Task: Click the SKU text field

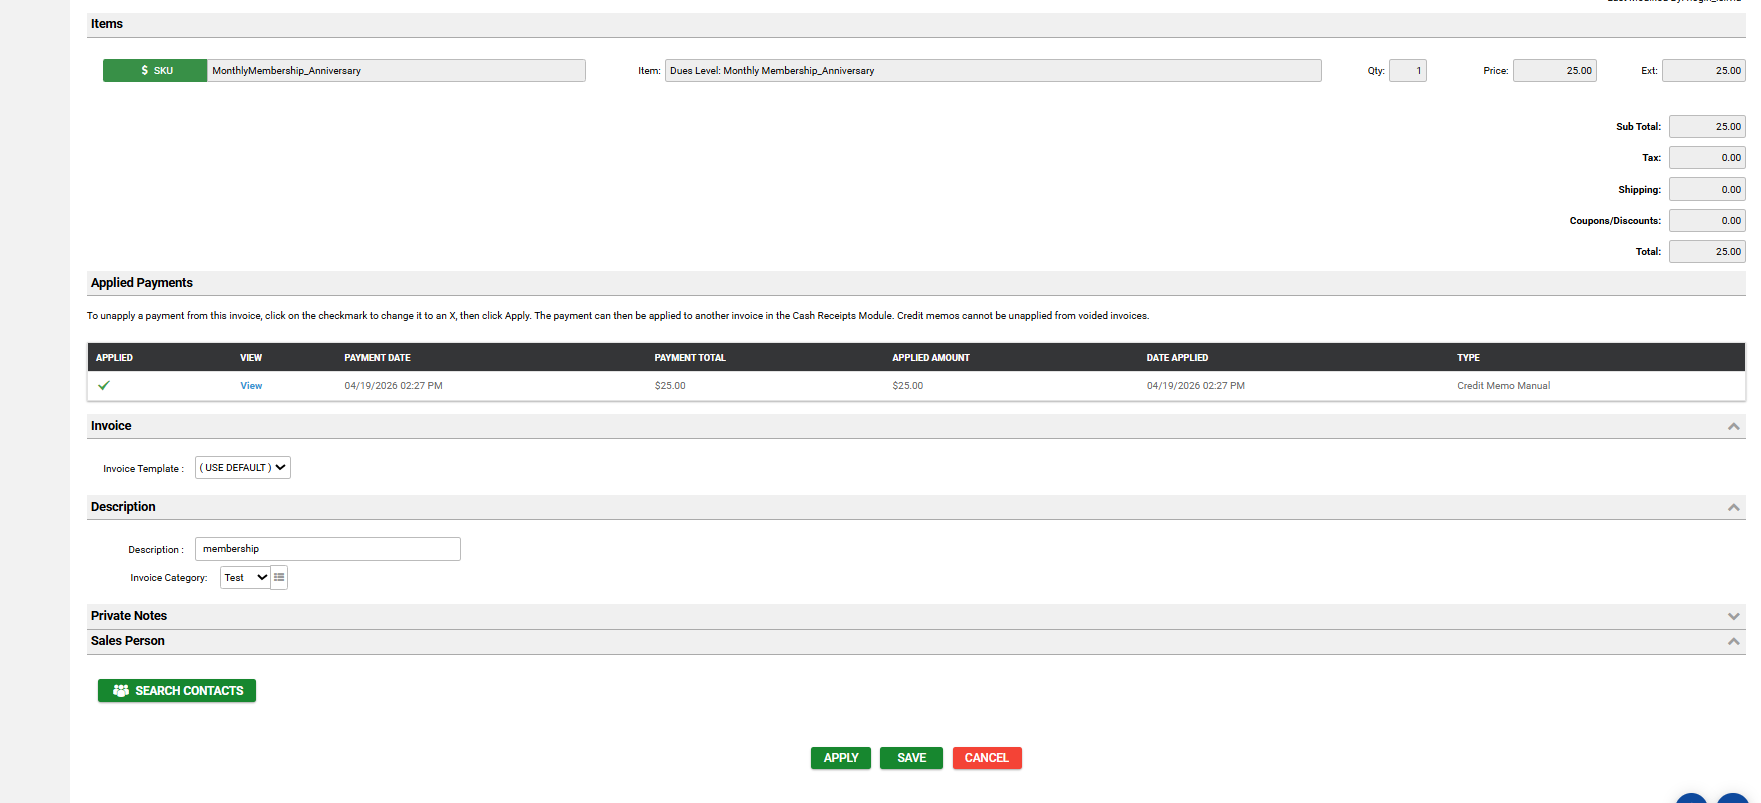Action: [395, 71]
